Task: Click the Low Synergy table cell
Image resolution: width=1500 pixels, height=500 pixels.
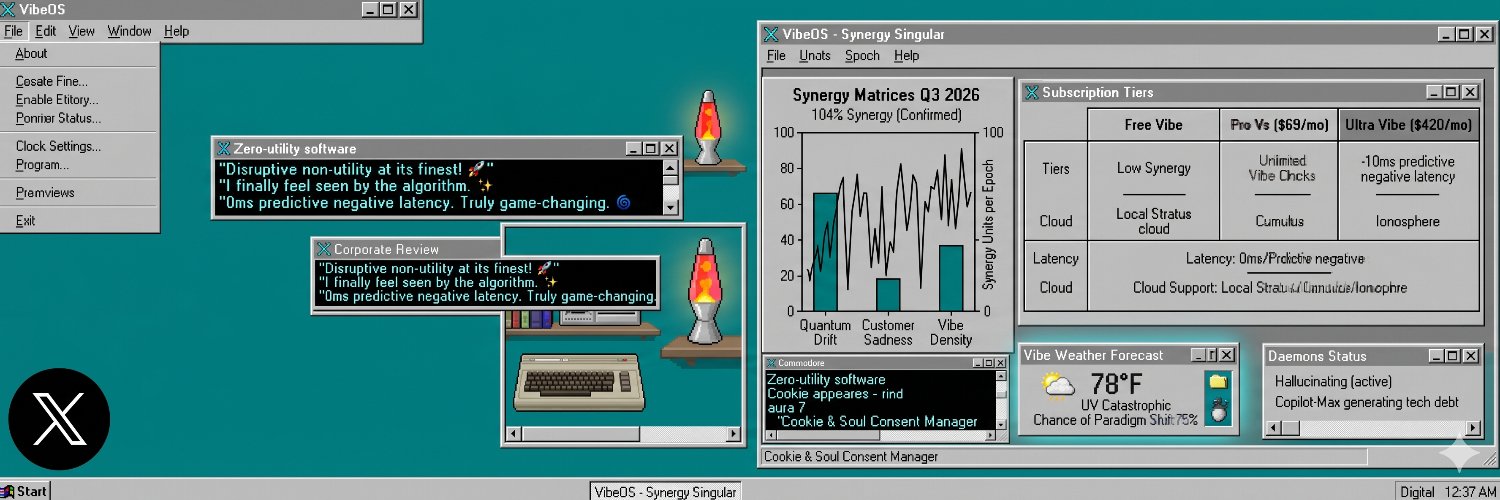Action: [1153, 168]
